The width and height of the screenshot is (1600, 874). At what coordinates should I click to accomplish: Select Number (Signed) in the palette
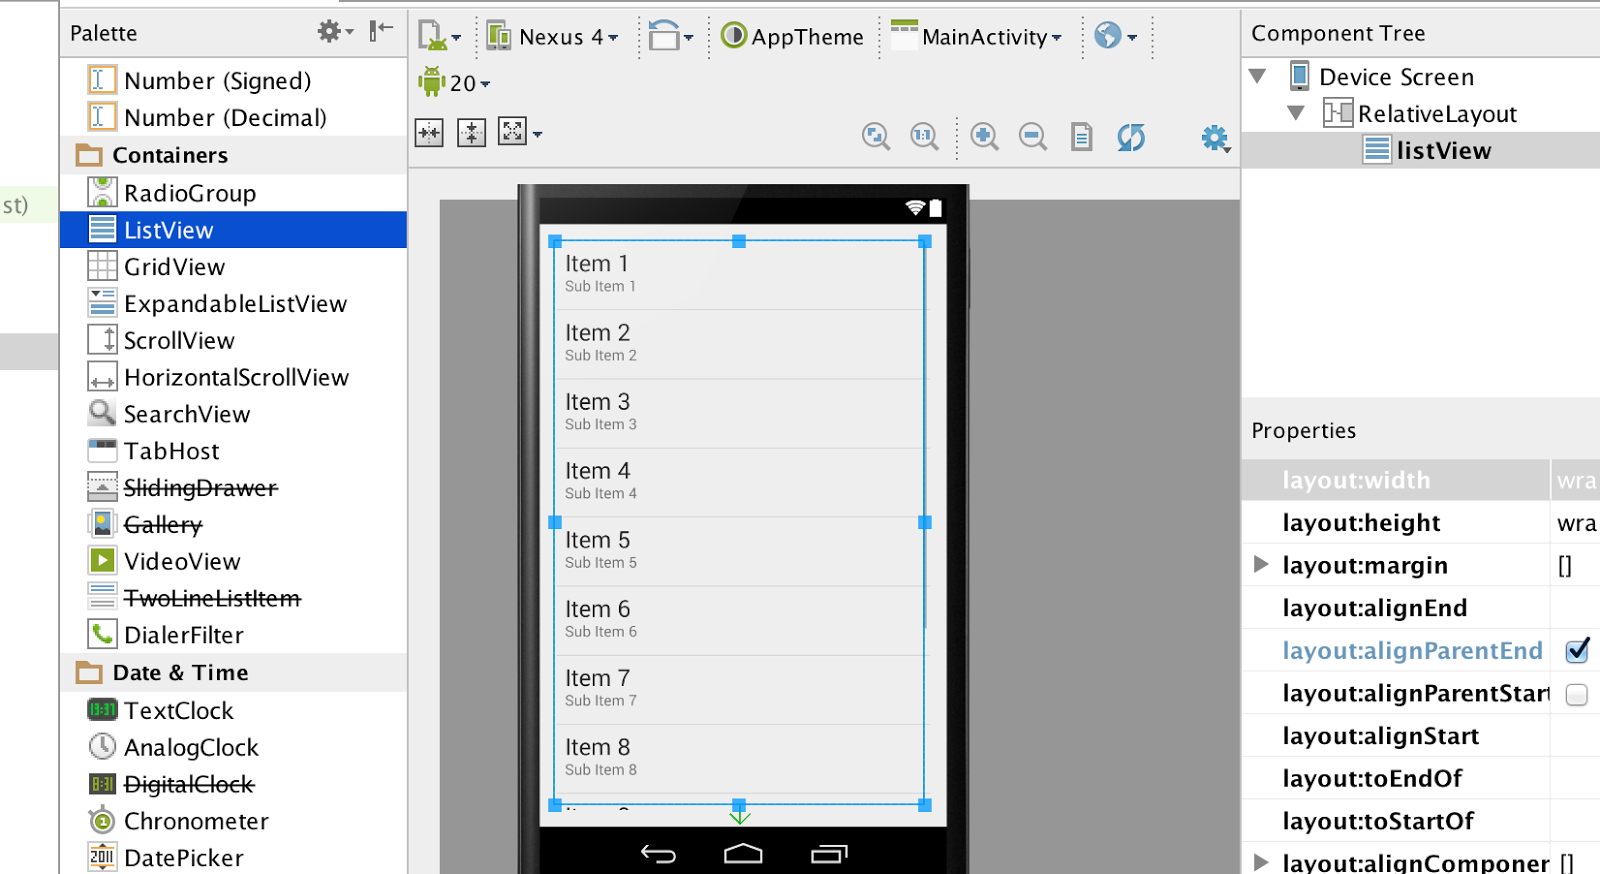(233, 80)
